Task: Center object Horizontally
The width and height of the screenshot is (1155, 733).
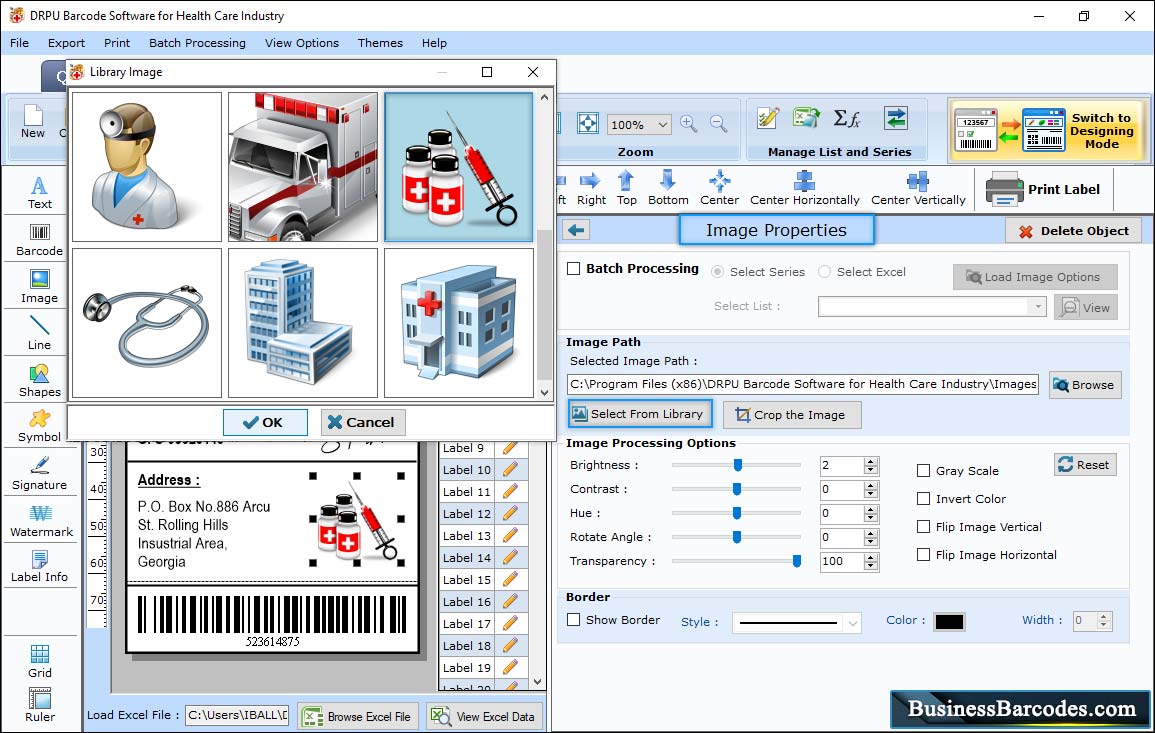Action: [x=804, y=189]
